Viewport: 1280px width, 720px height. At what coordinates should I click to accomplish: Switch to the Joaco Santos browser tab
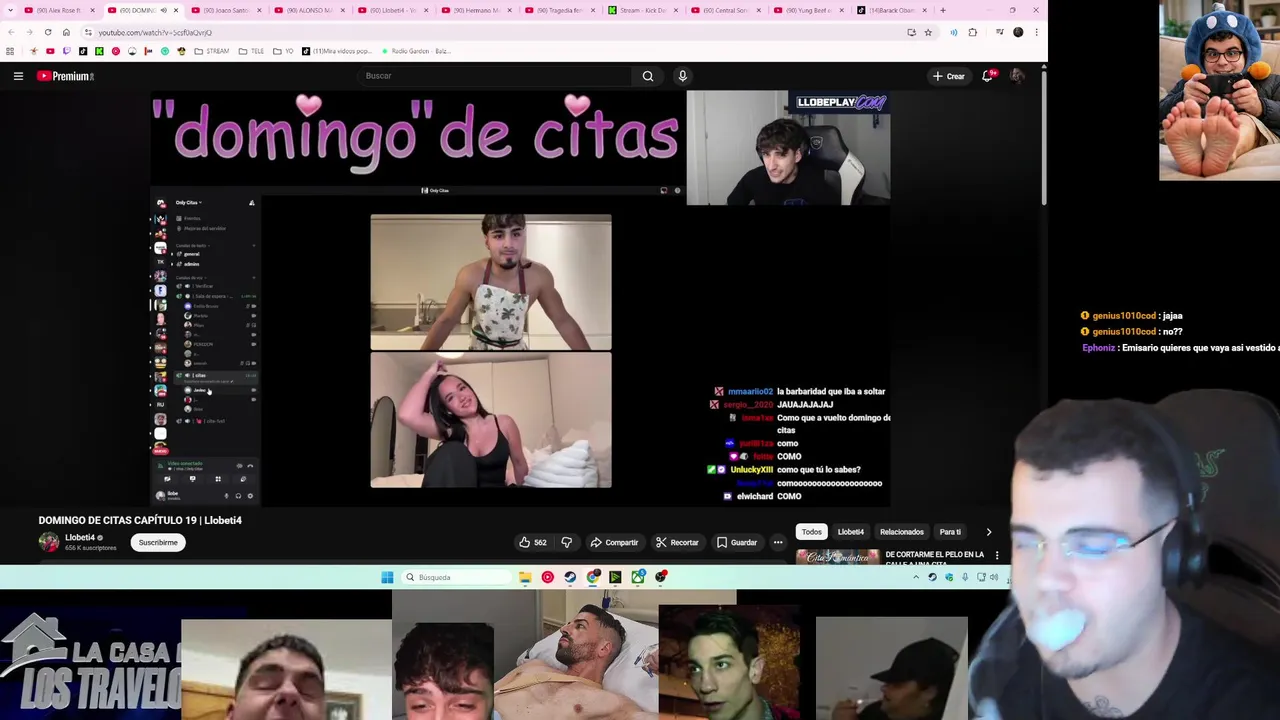coord(226,10)
